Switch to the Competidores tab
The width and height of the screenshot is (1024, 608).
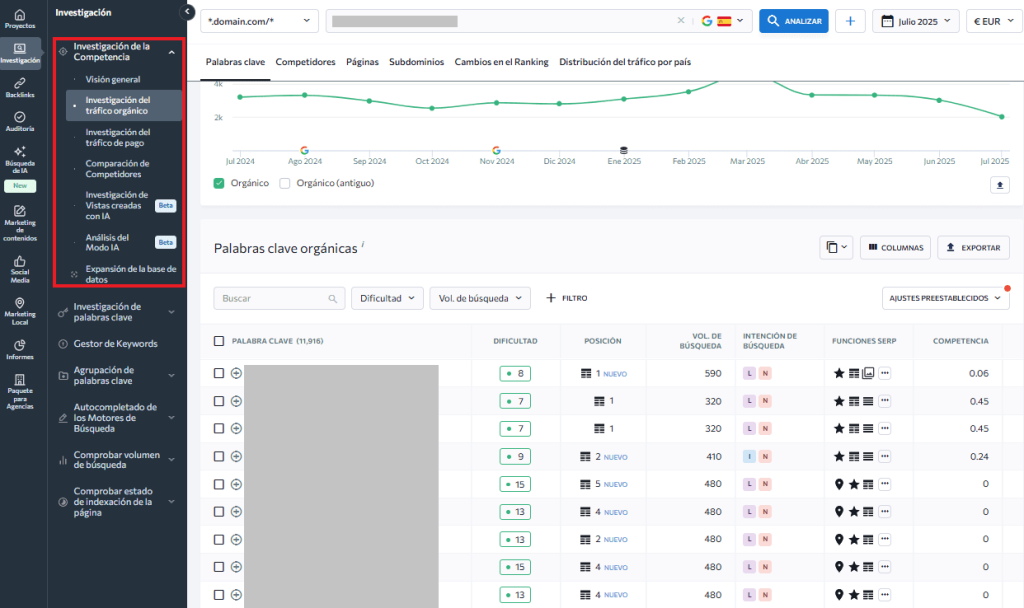coord(305,61)
